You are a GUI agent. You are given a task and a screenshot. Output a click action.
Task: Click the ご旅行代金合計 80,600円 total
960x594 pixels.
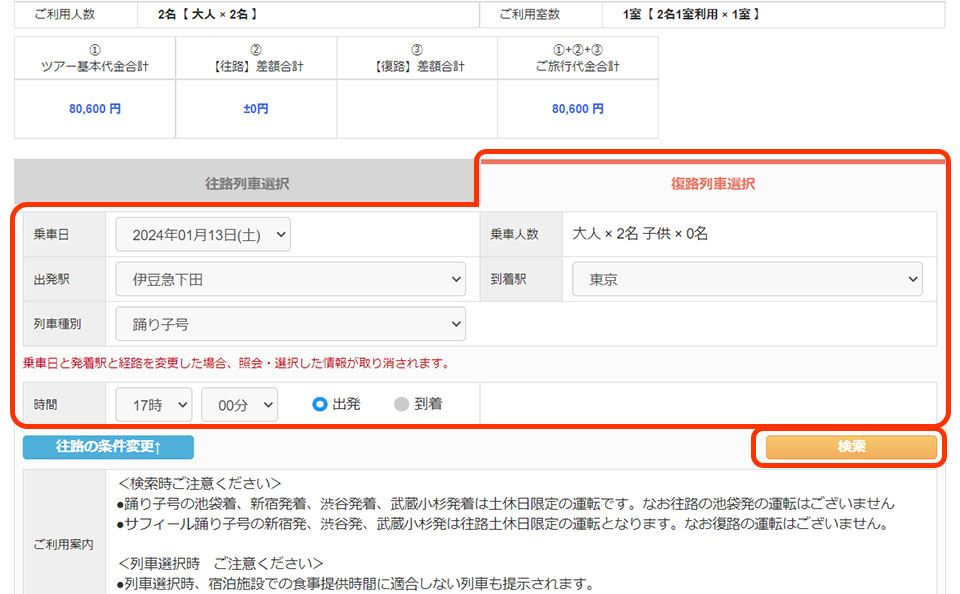pyautogui.click(x=578, y=109)
